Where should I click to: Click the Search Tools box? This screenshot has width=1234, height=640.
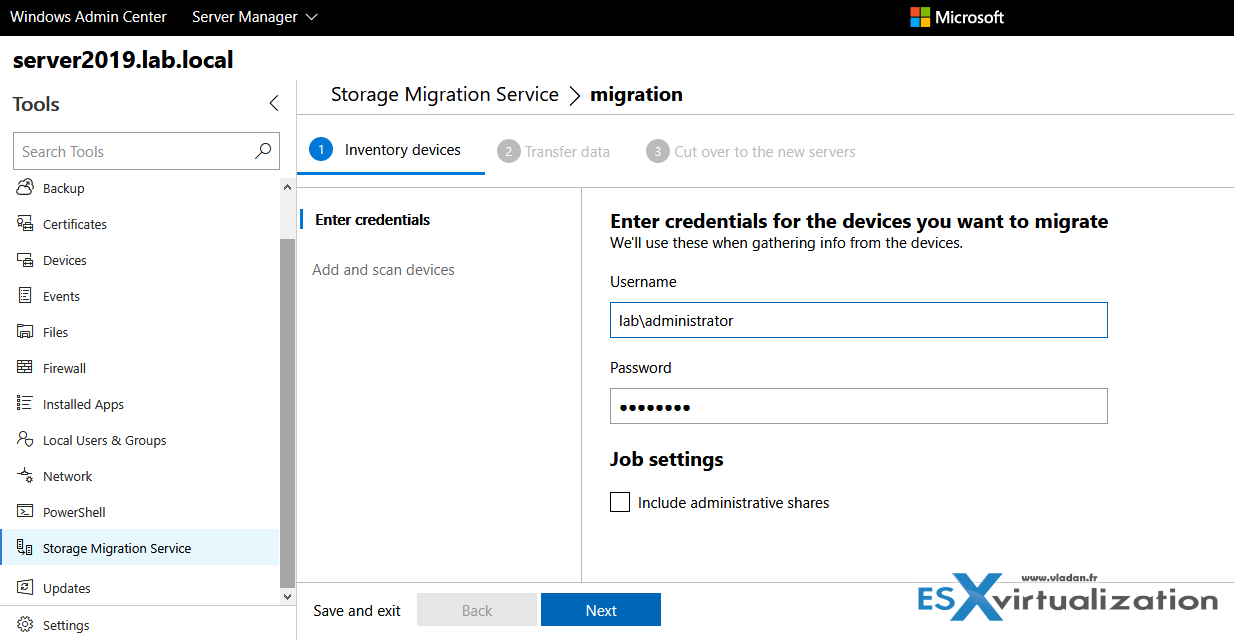pyautogui.click(x=146, y=151)
